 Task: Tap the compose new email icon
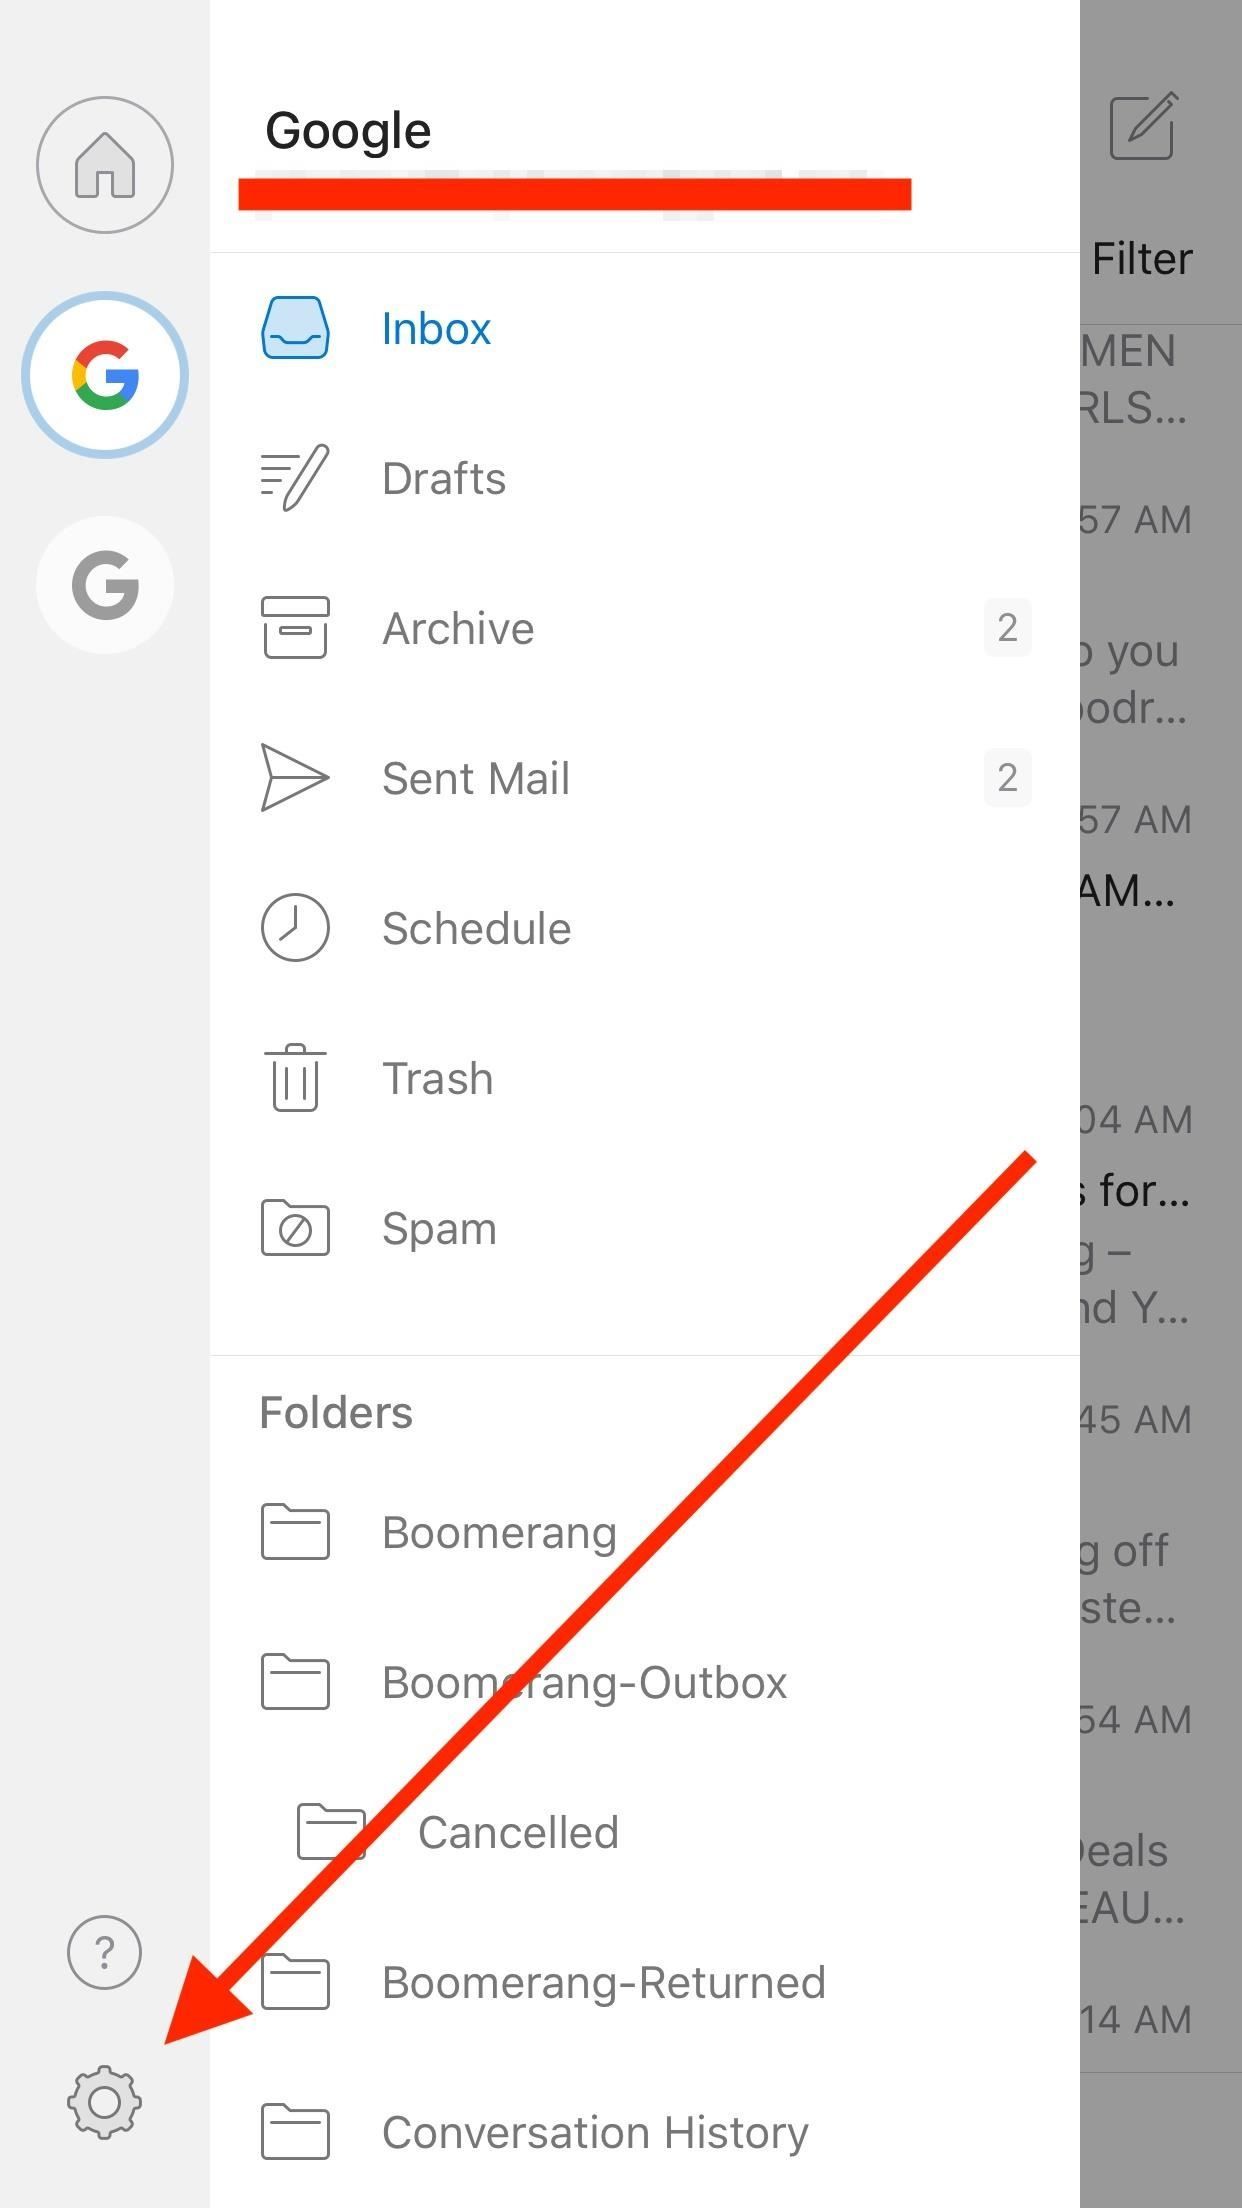click(1143, 127)
